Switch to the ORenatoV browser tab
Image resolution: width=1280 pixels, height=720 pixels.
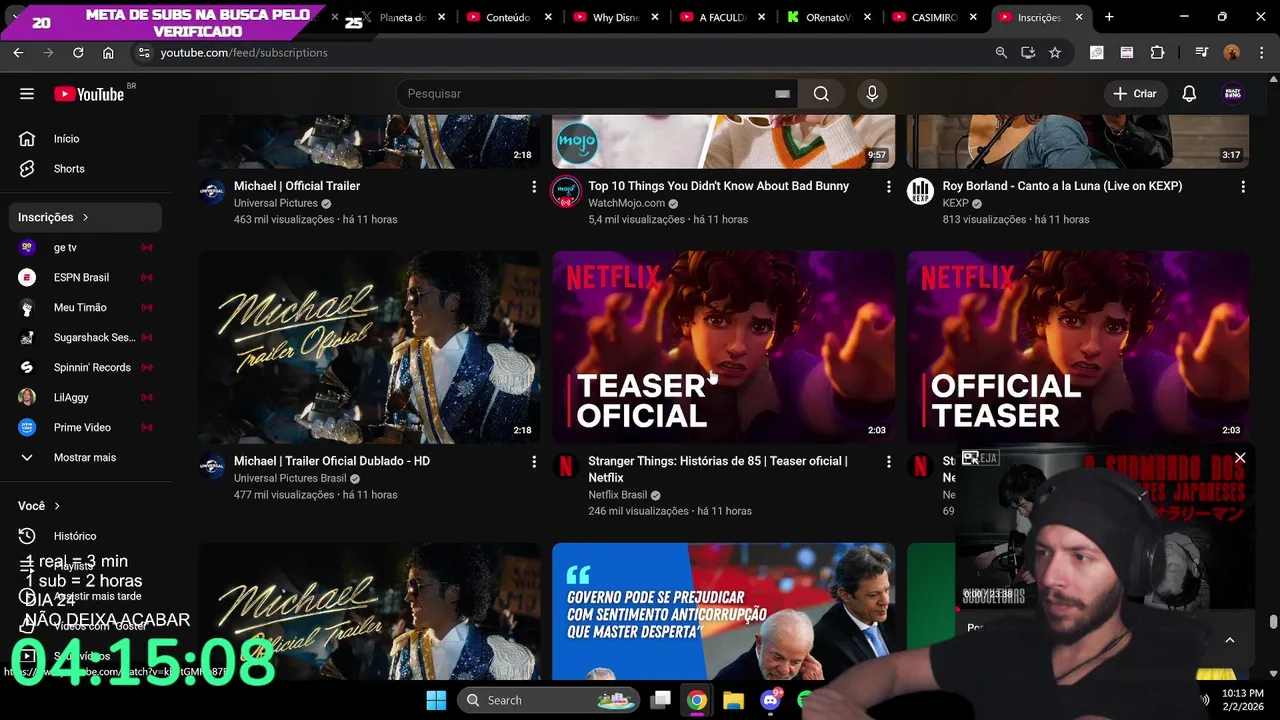pos(827,17)
